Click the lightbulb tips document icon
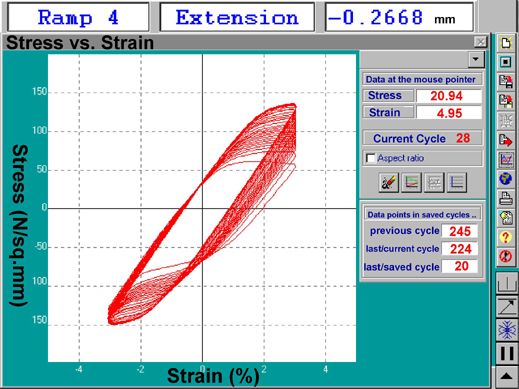 click(x=506, y=218)
